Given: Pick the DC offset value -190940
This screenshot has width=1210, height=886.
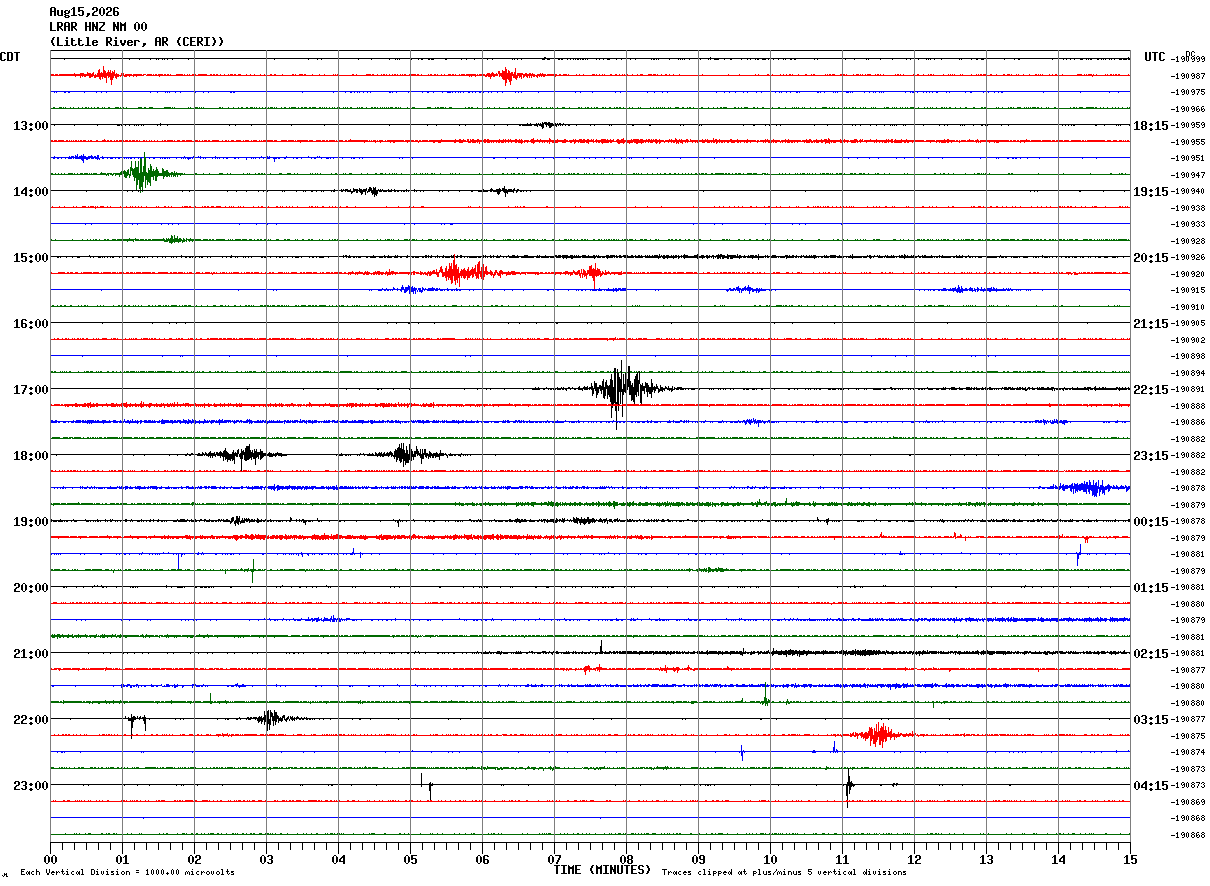Looking at the screenshot, I should [1187, 191].
